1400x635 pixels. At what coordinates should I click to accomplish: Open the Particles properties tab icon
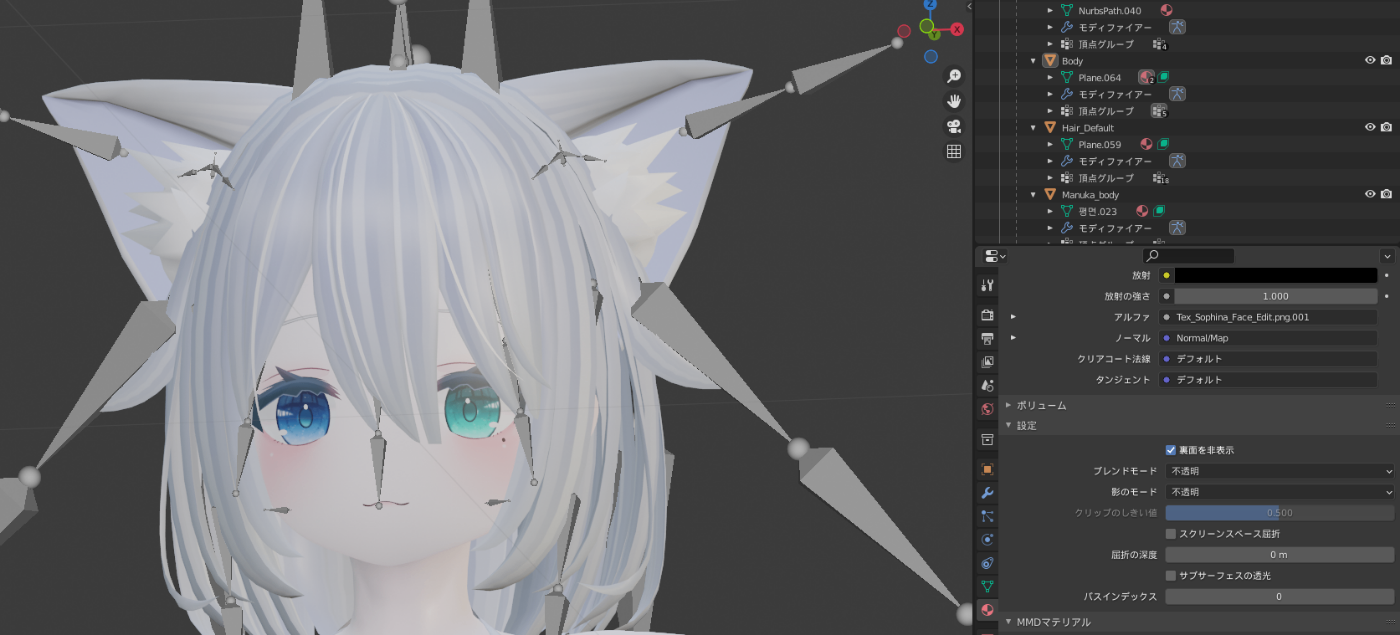pos(987,516)
